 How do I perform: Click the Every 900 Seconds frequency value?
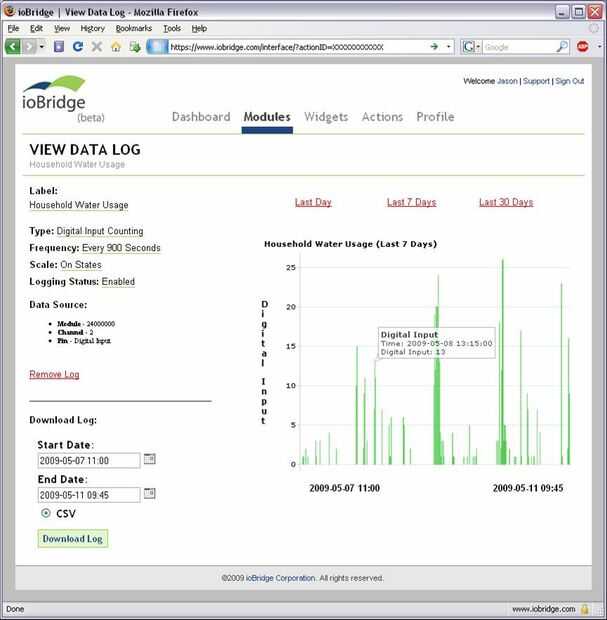click(x=121, y=248)
